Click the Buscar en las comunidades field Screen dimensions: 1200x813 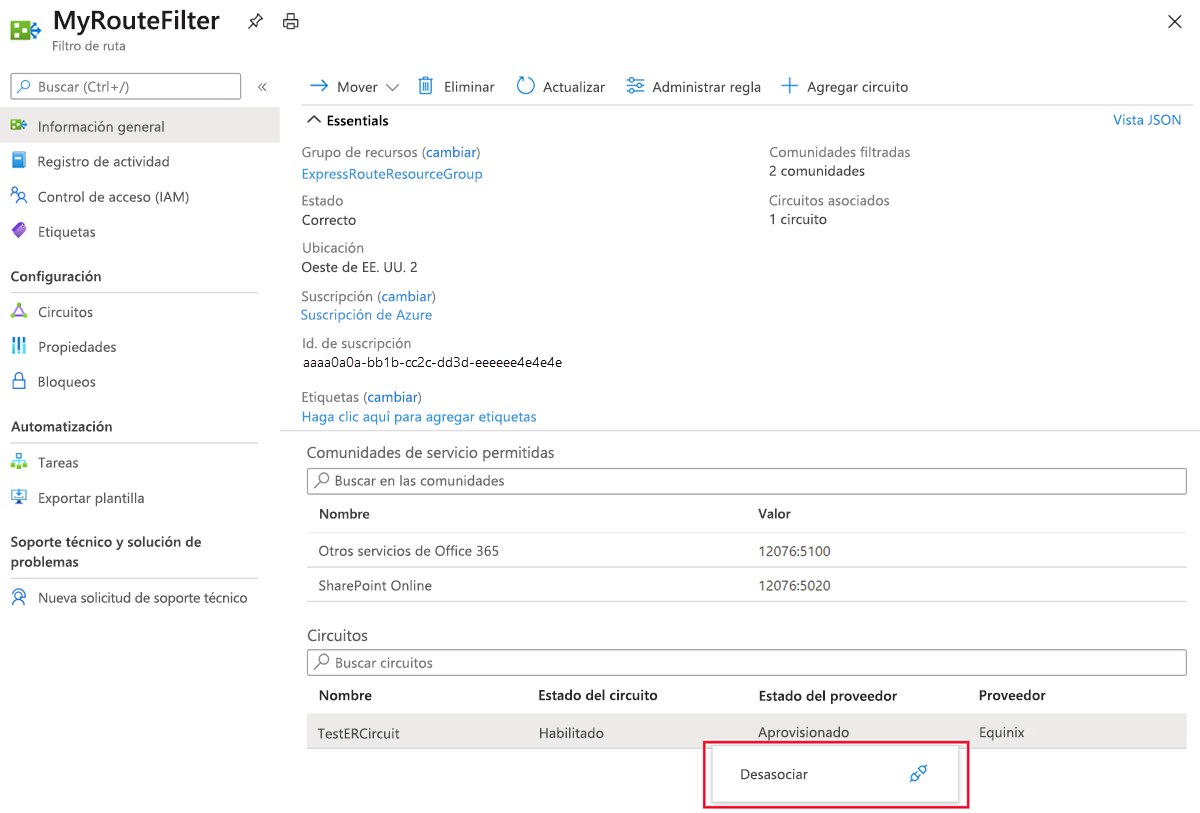coord(746,481)
